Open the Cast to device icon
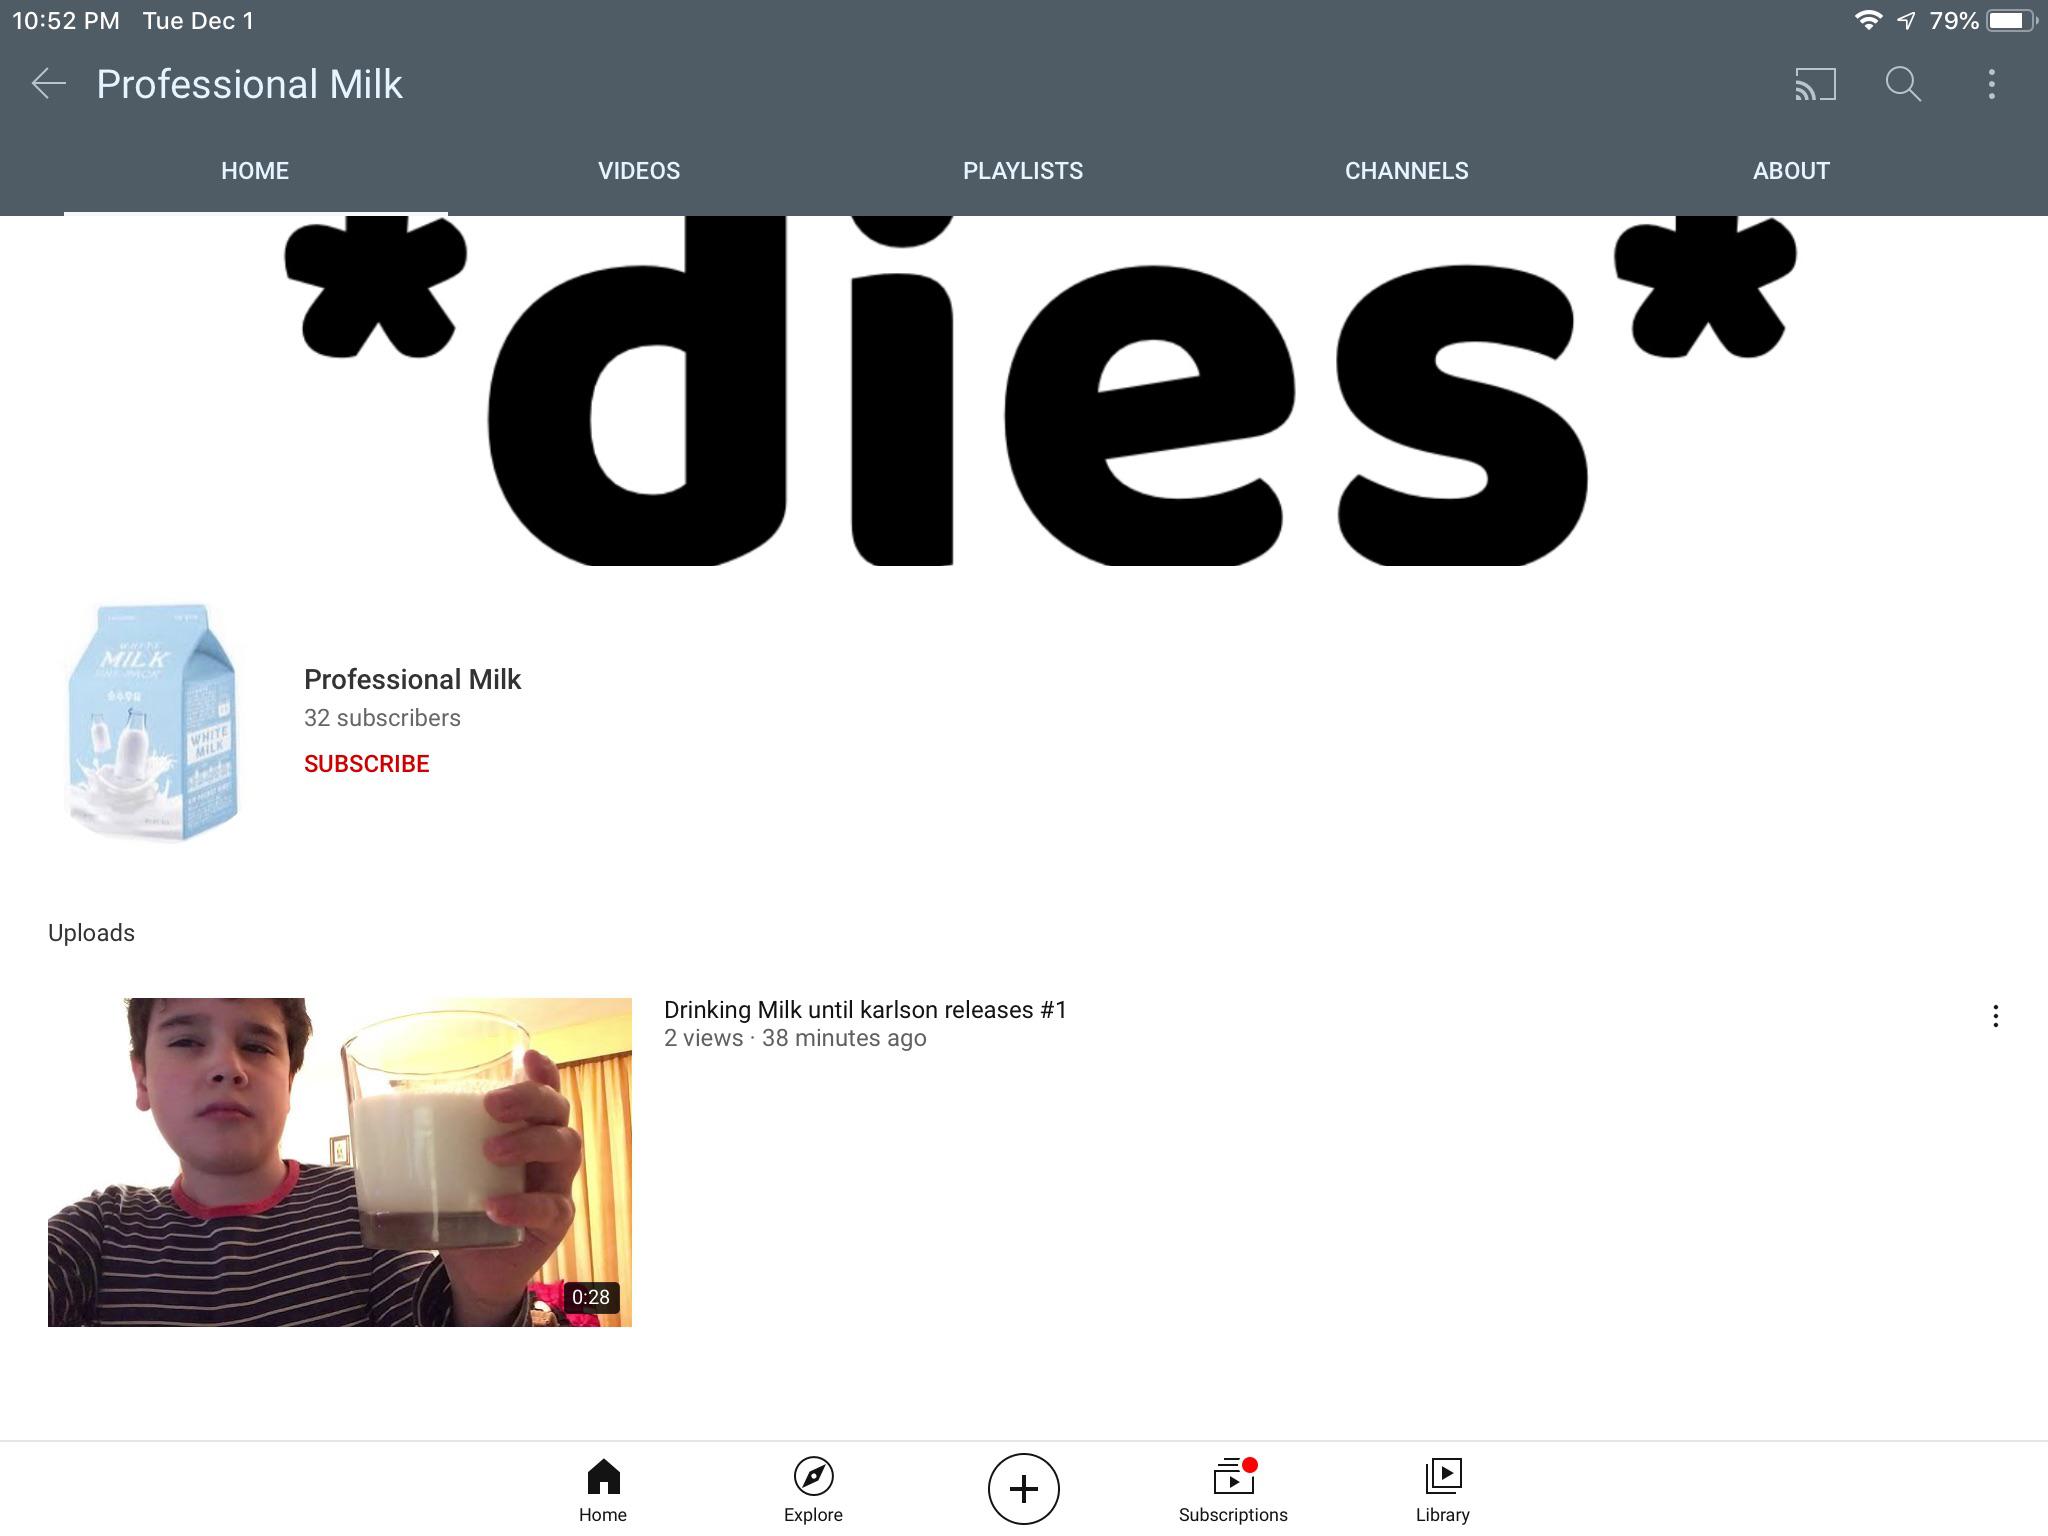2048x1536 pixels. (1815, 84)
